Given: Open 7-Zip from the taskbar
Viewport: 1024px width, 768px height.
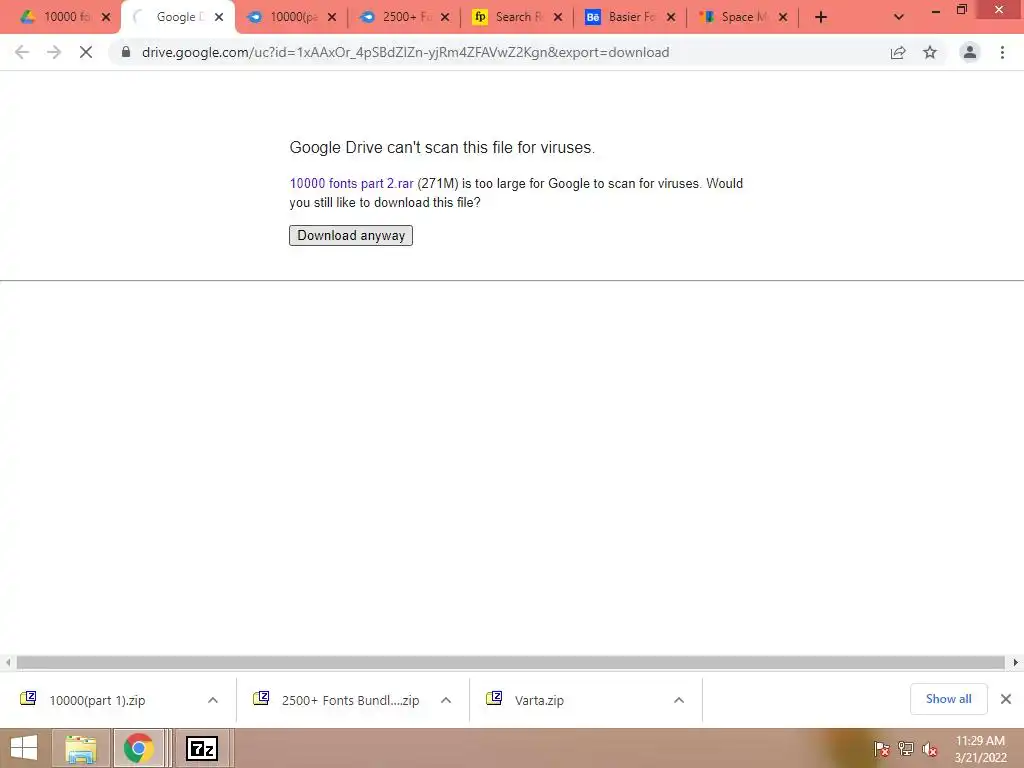Looking at the screenshot, I should 202,748.
